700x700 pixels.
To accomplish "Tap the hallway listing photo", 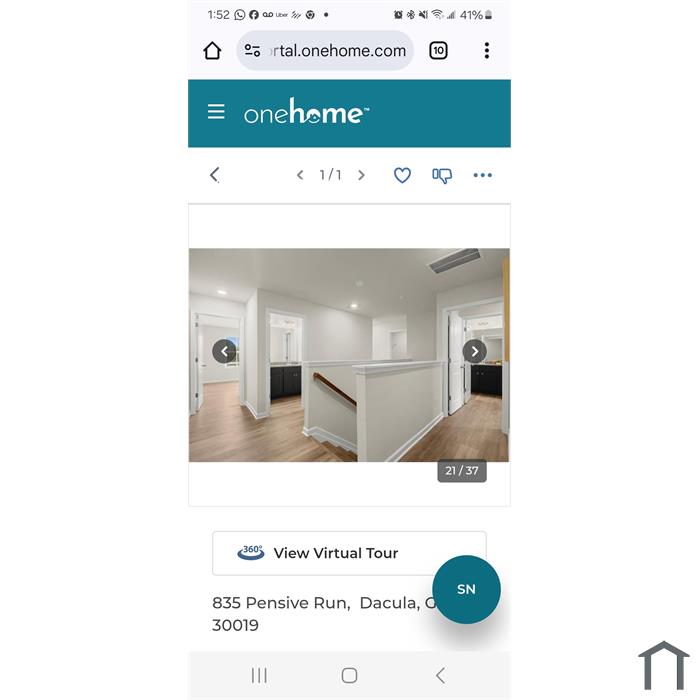I will point(349,355).
